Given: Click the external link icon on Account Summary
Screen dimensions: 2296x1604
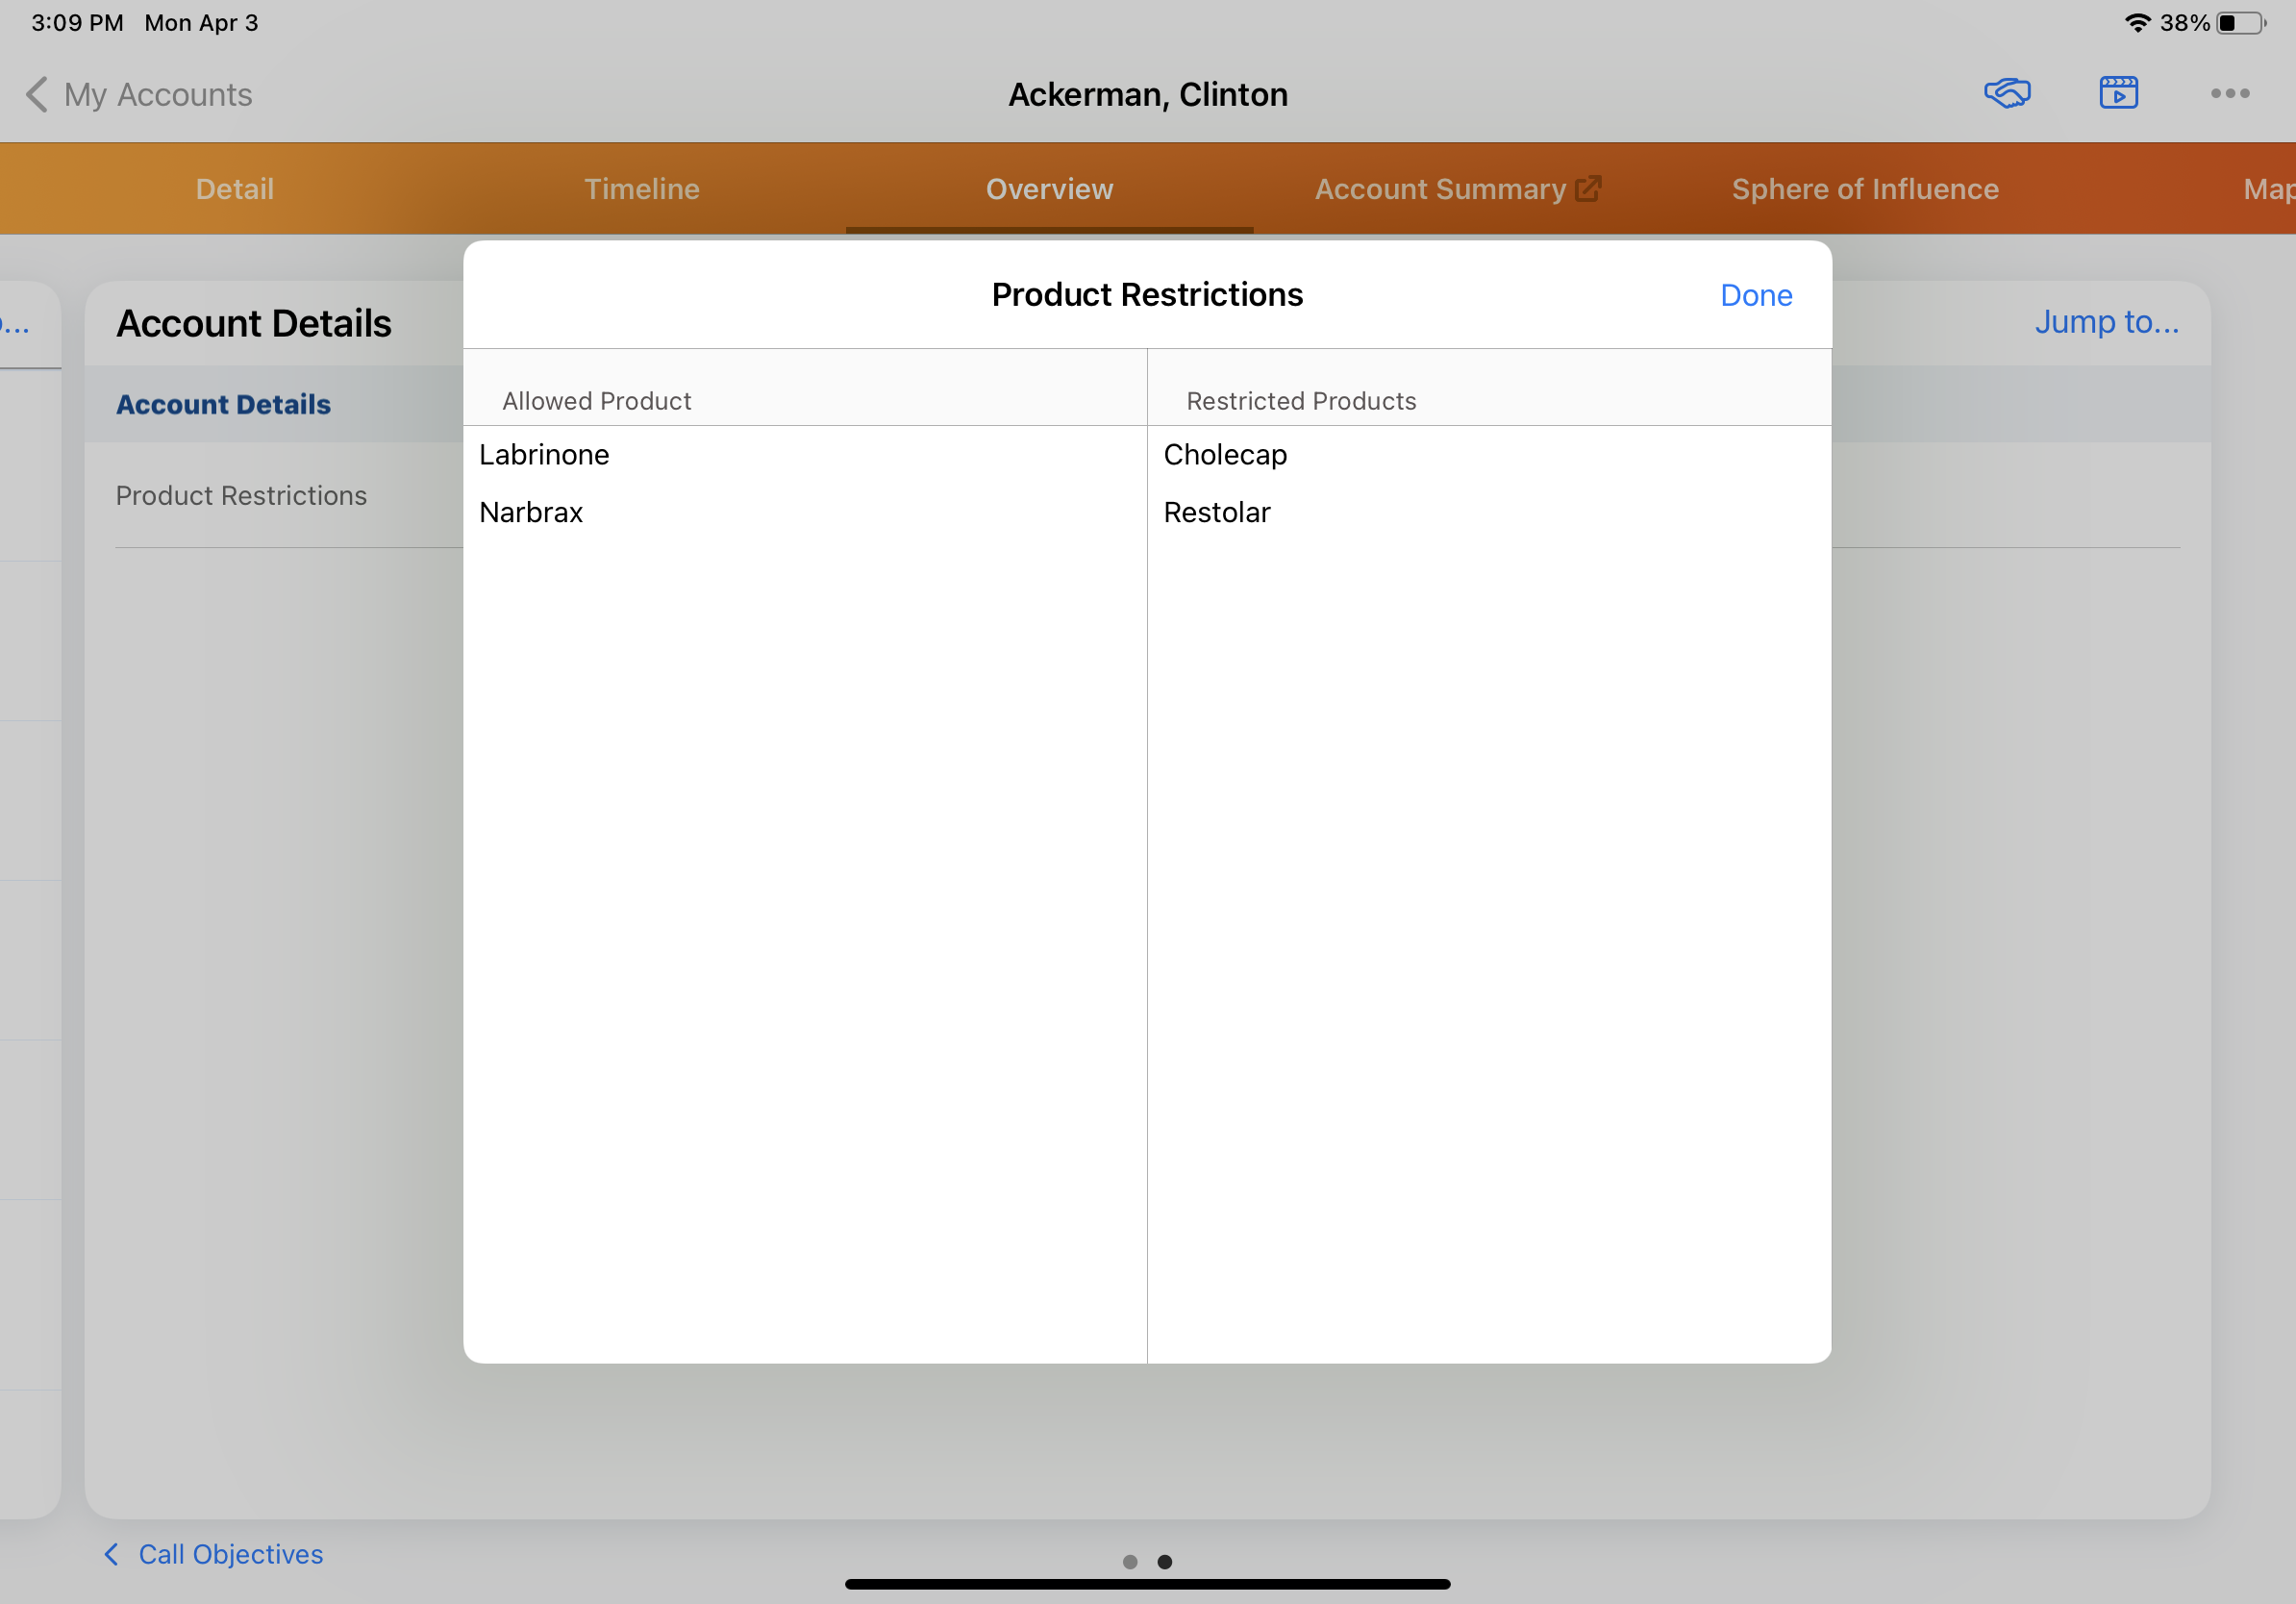Looking at the screenshot, I should (1588, 188).
